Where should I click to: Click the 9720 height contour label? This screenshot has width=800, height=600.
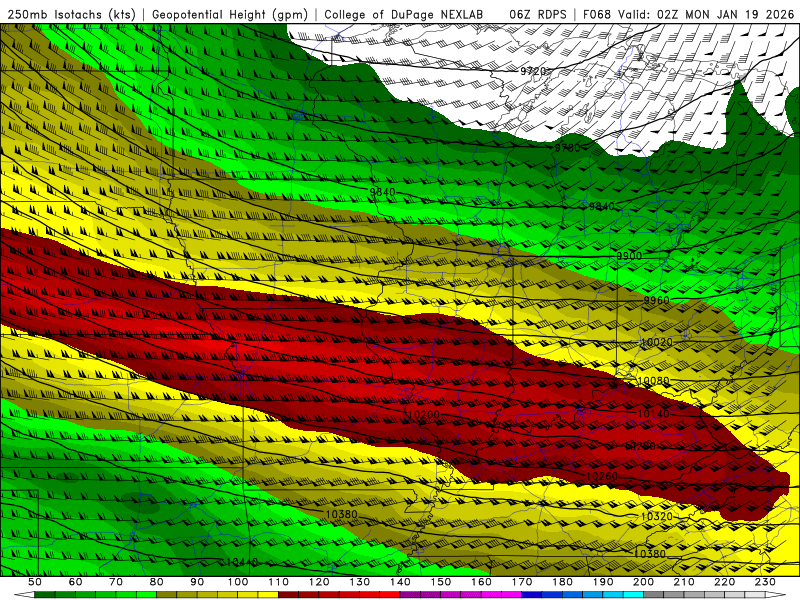533,71
